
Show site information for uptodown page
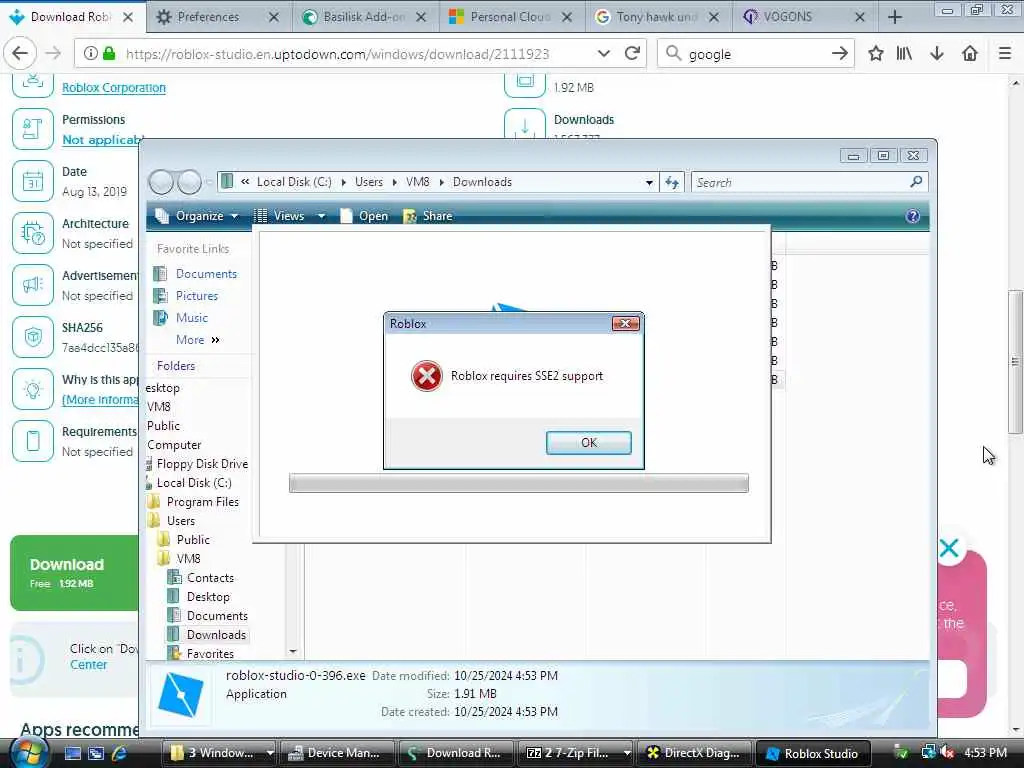(x=90, y=54)
